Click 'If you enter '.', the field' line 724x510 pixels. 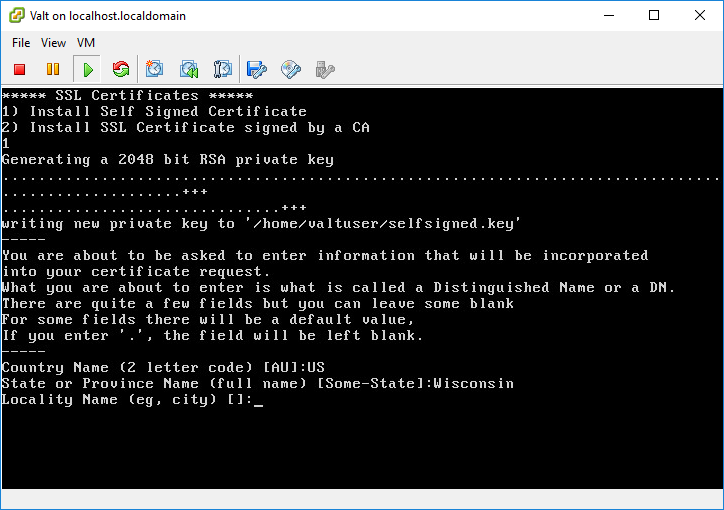tap(212, 336)
